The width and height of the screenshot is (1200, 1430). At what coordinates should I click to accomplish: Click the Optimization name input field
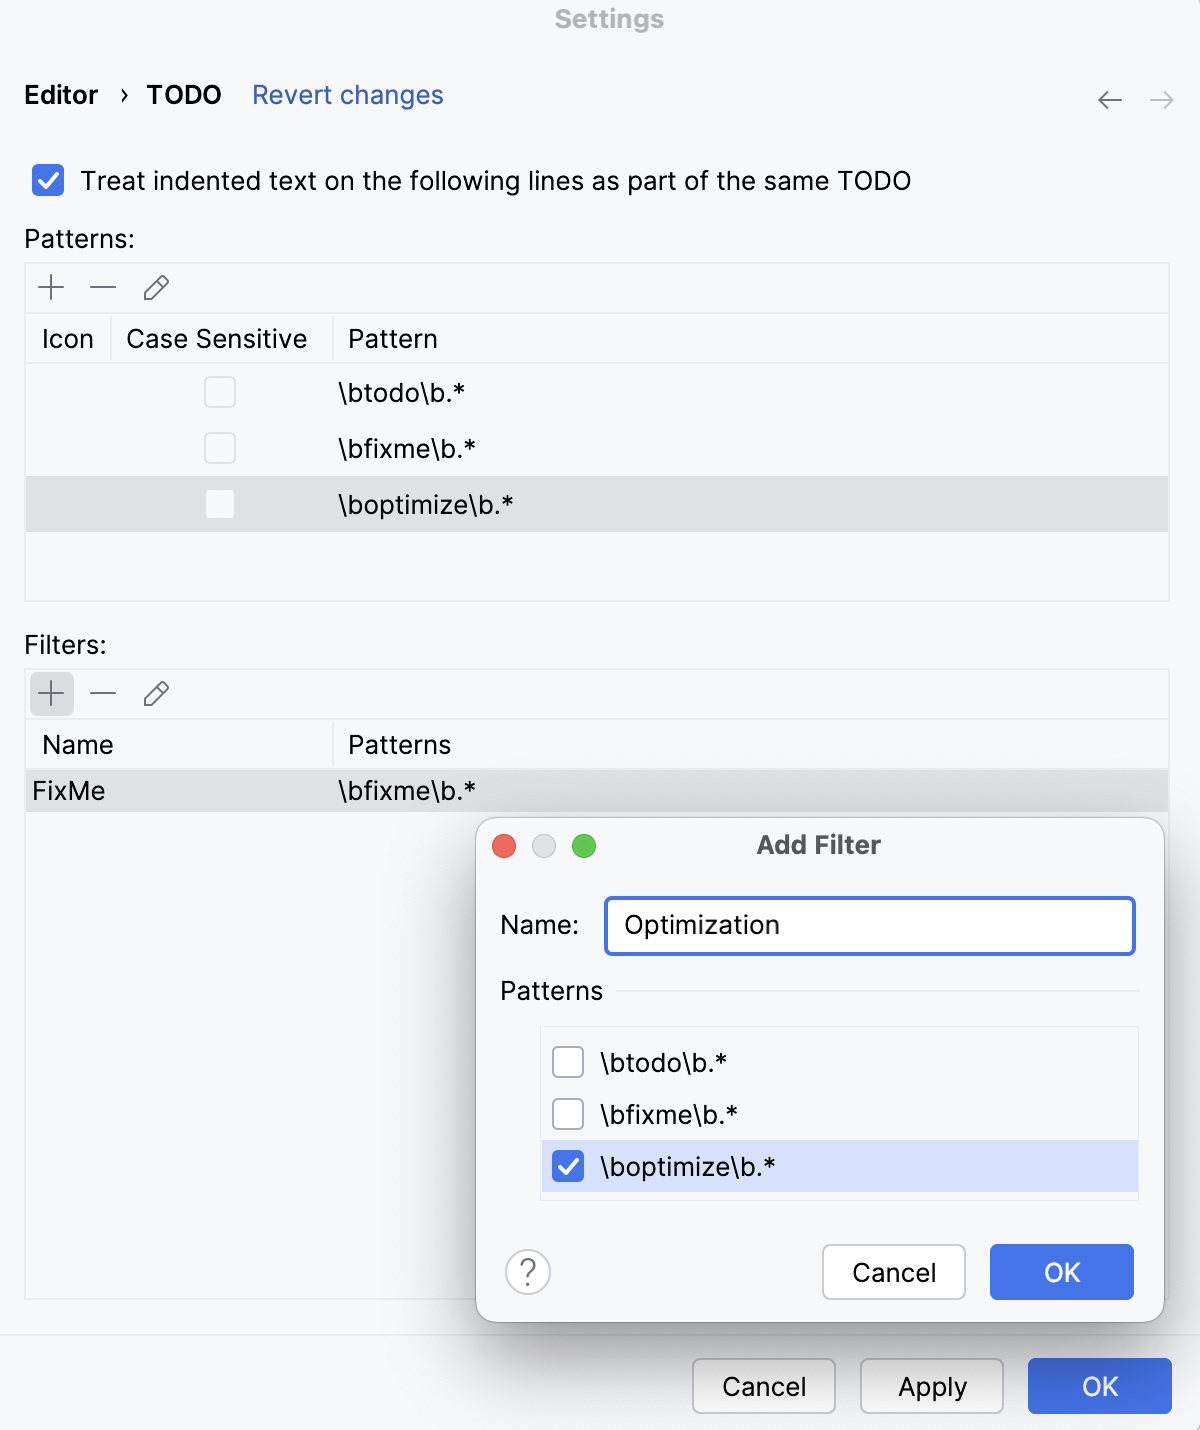[x=868, y=925]
